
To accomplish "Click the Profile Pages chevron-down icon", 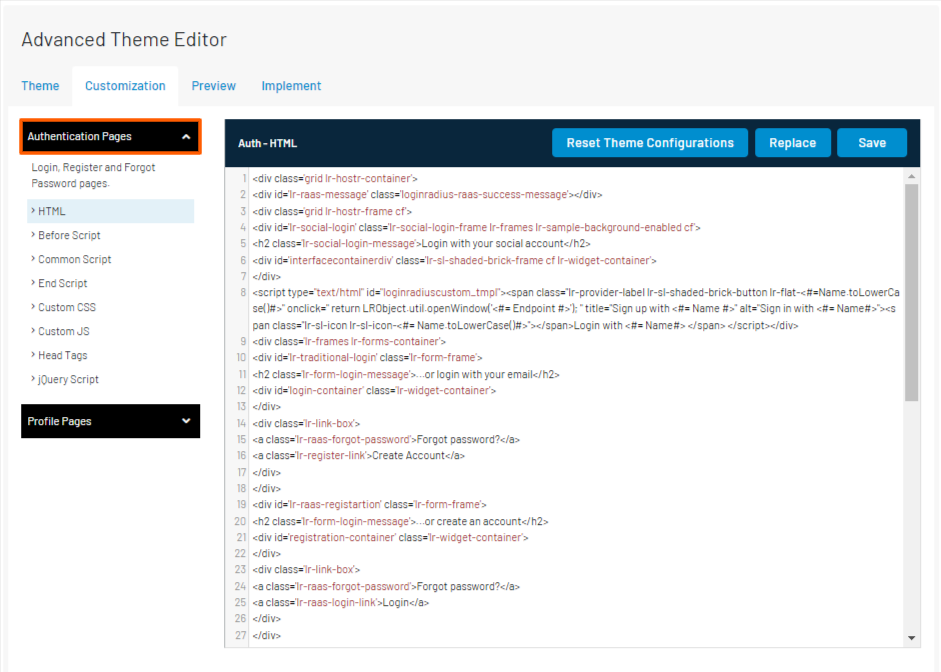I will [186, 422].
